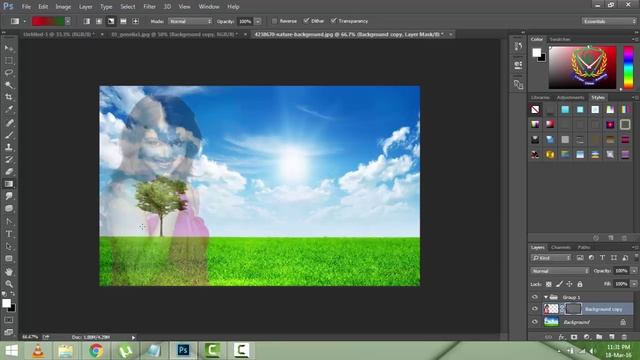Create new adjustment layer icon

click(587, 337)
